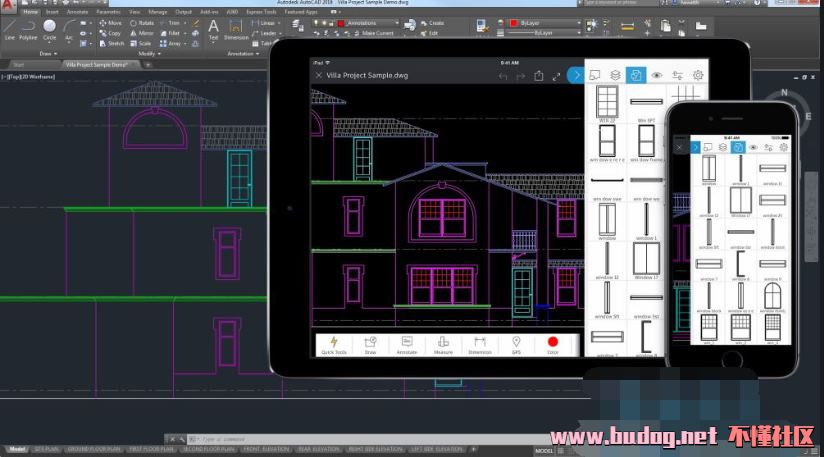The width and height of the screenshot is (824, 457).
Task: Open the Trim tool dropdown arrow
Action: [184, 23]
